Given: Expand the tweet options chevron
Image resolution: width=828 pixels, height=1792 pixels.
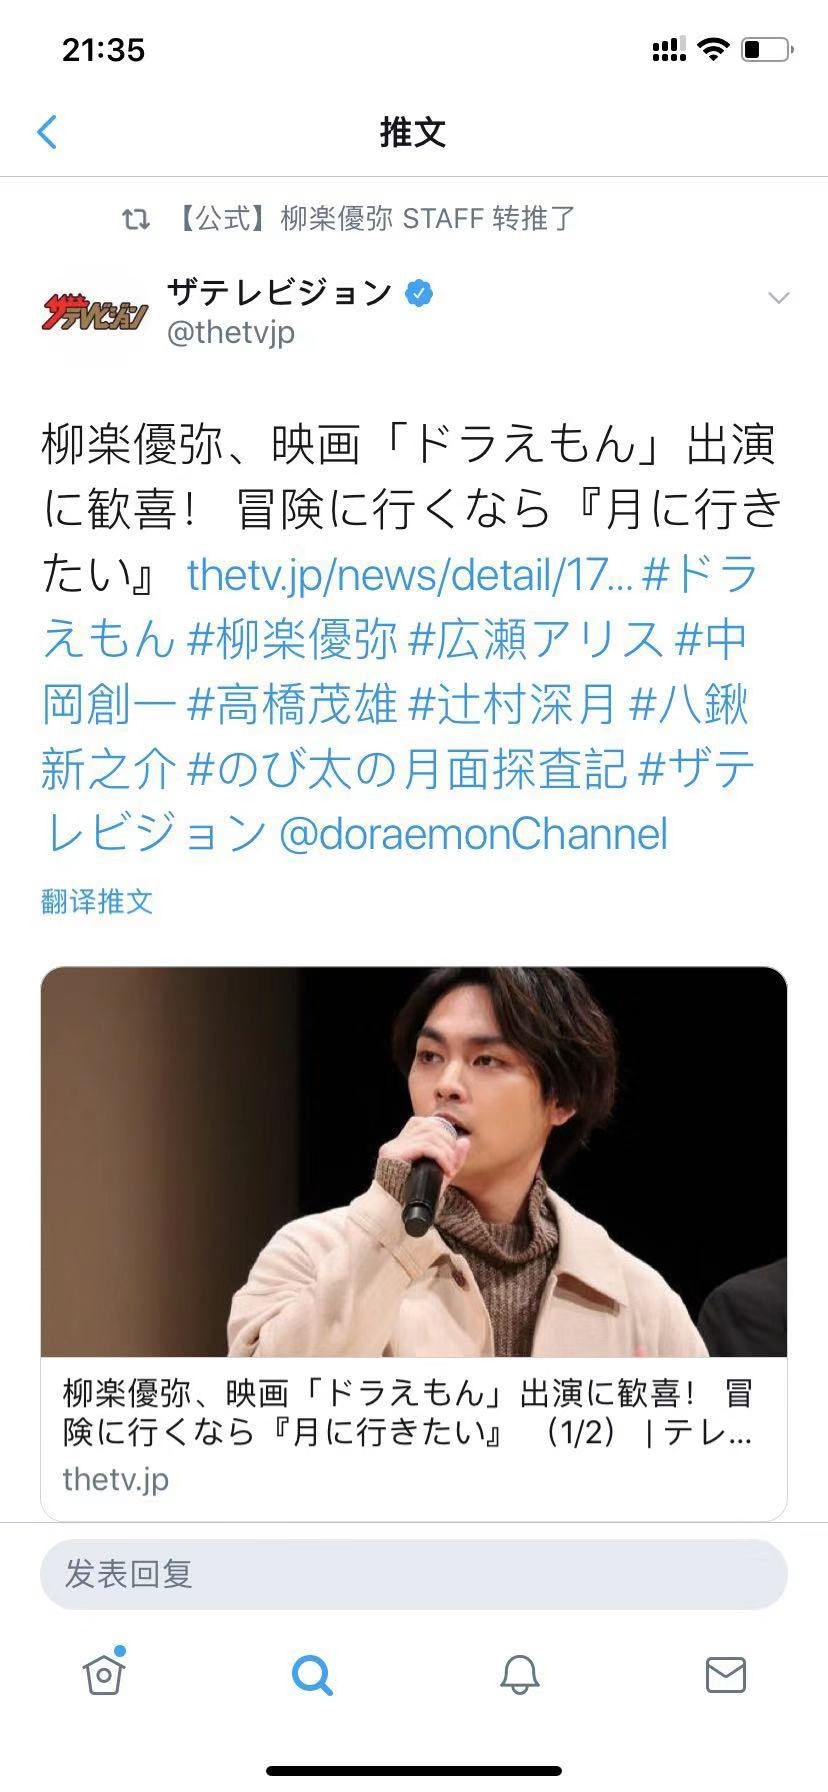Looking at the screenshot, I should coord(778,297).
